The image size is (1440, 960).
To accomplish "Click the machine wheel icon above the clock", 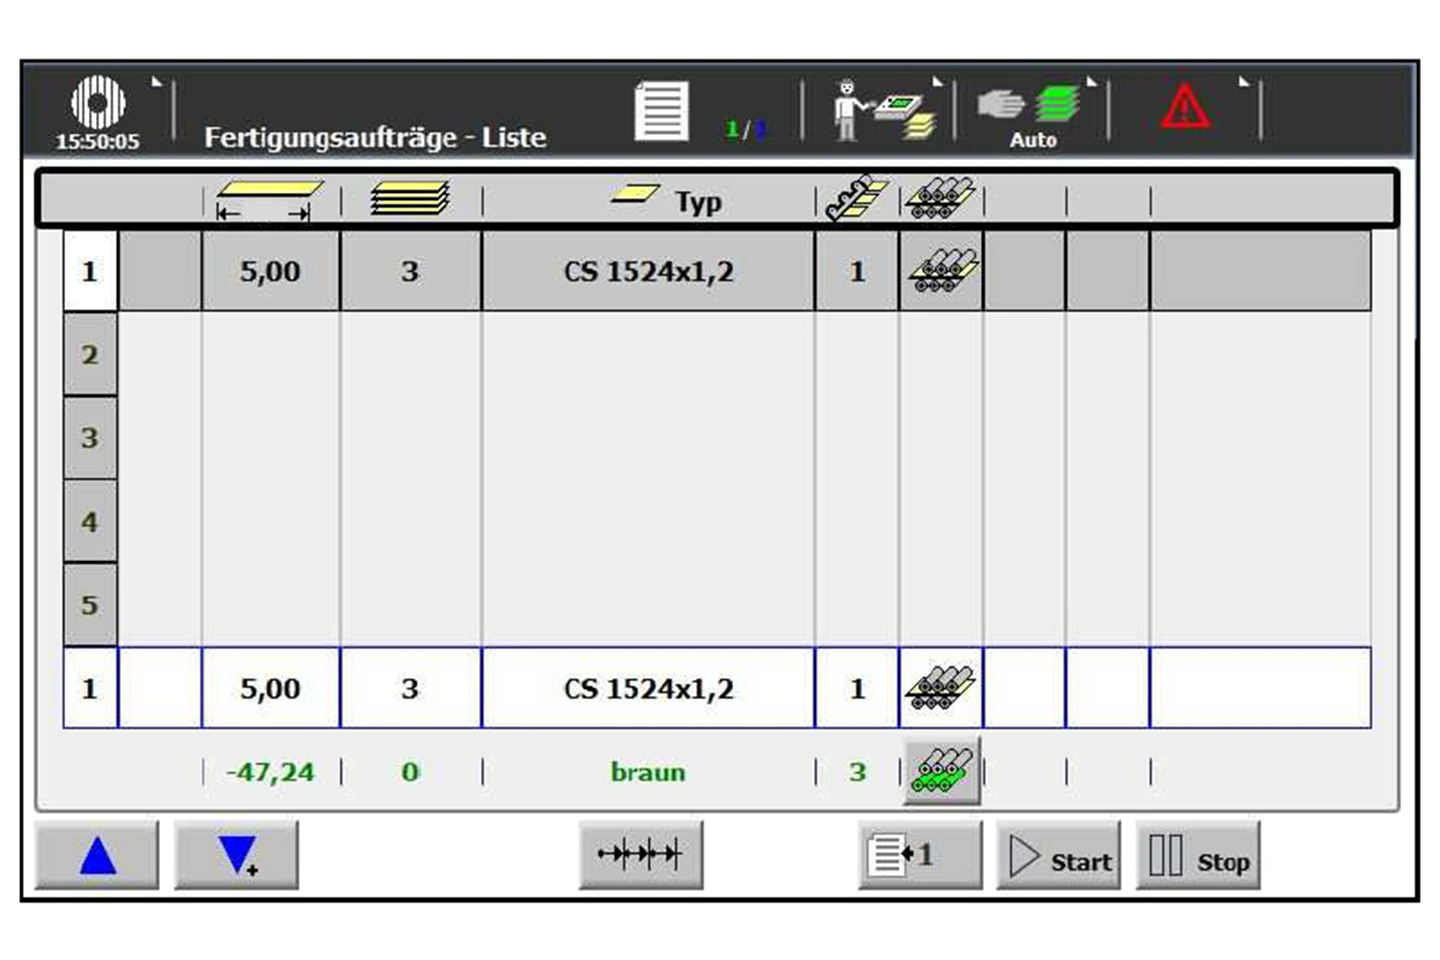I will pos(98,100).
